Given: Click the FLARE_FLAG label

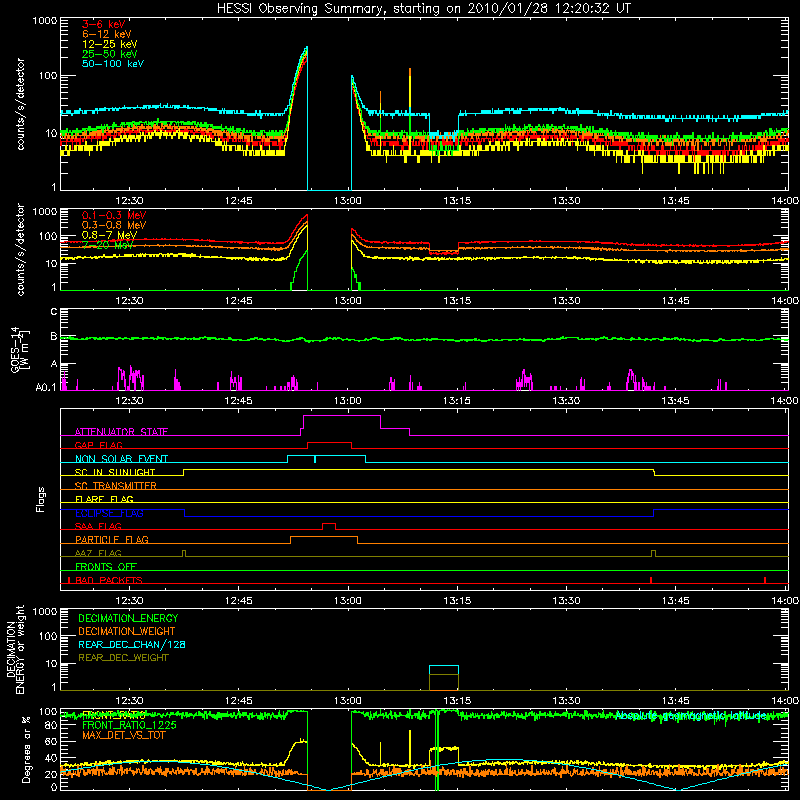Looking at the screenshot, I should pyautogui.click(x=104, y=499).
